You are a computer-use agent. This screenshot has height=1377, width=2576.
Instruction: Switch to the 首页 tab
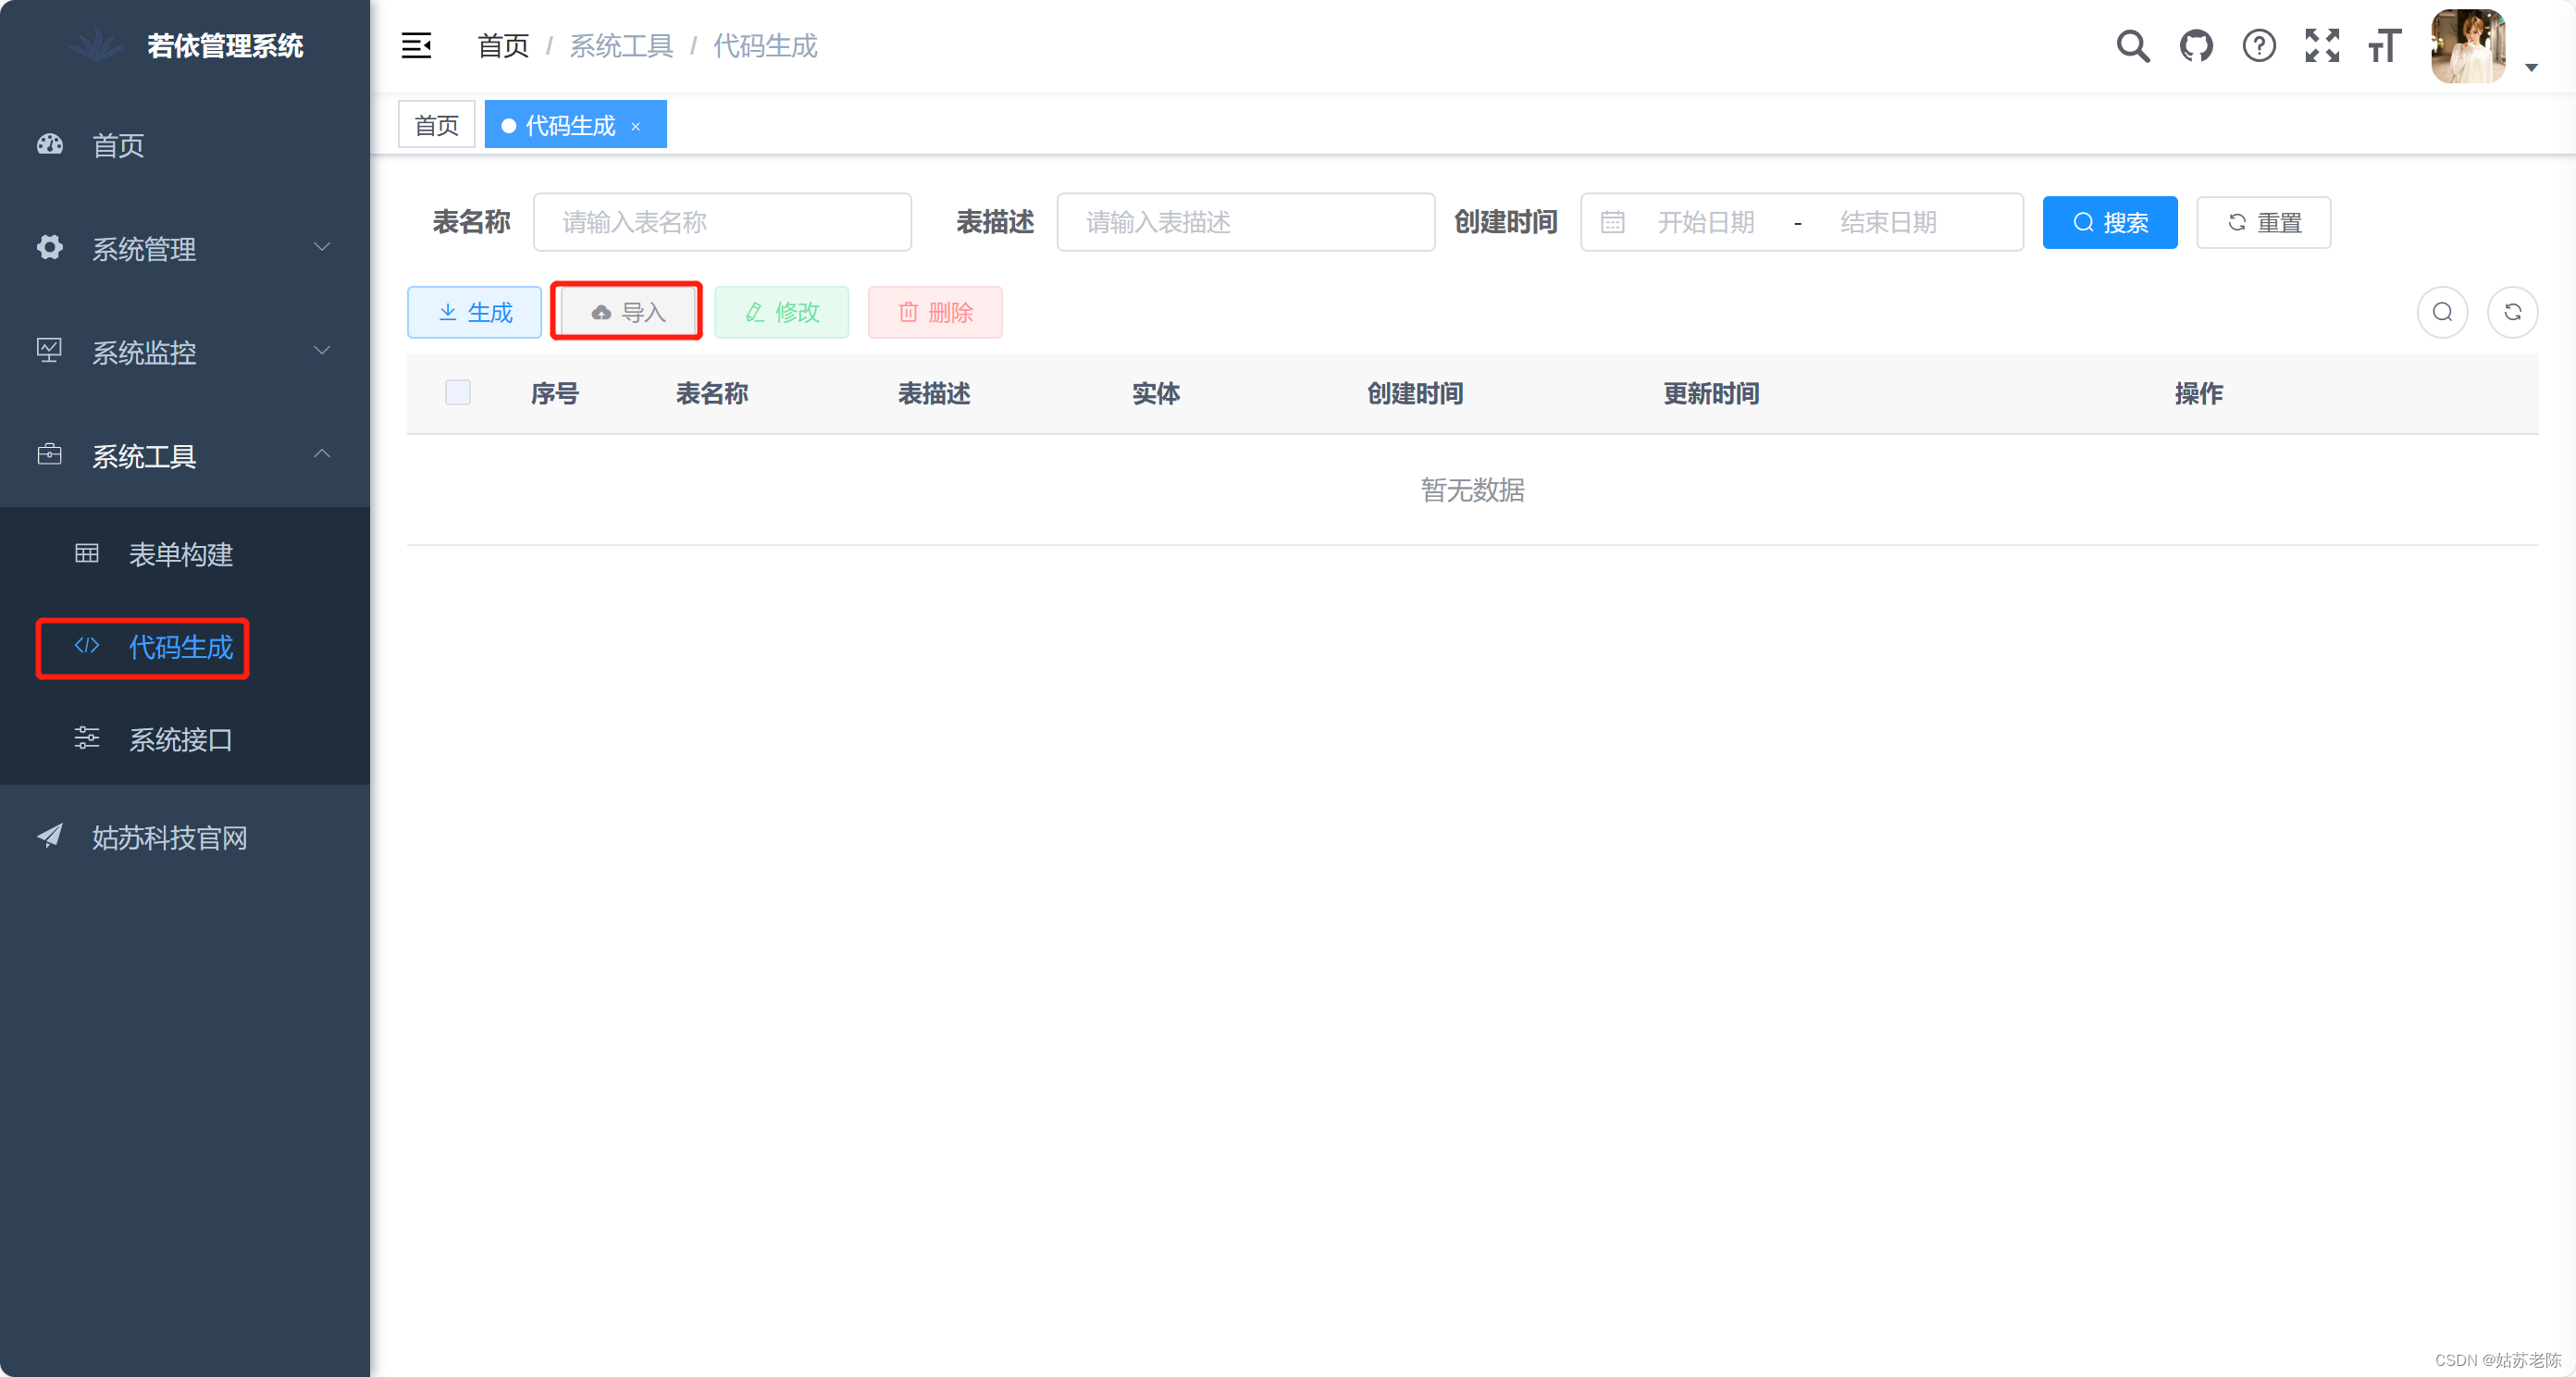click(436, 125)
